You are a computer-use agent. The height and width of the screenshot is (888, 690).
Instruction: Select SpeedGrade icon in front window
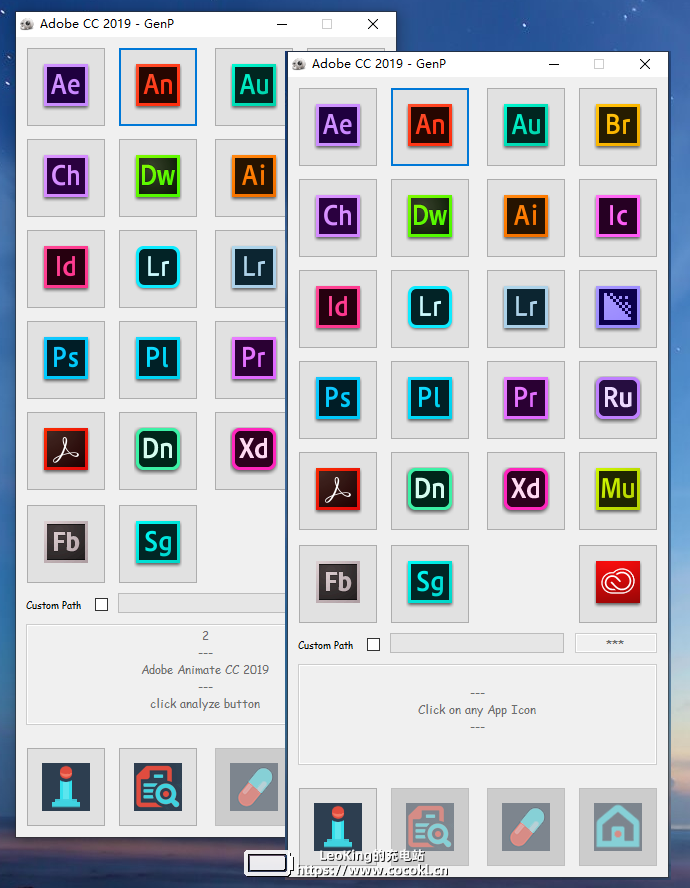pos(429,584)
